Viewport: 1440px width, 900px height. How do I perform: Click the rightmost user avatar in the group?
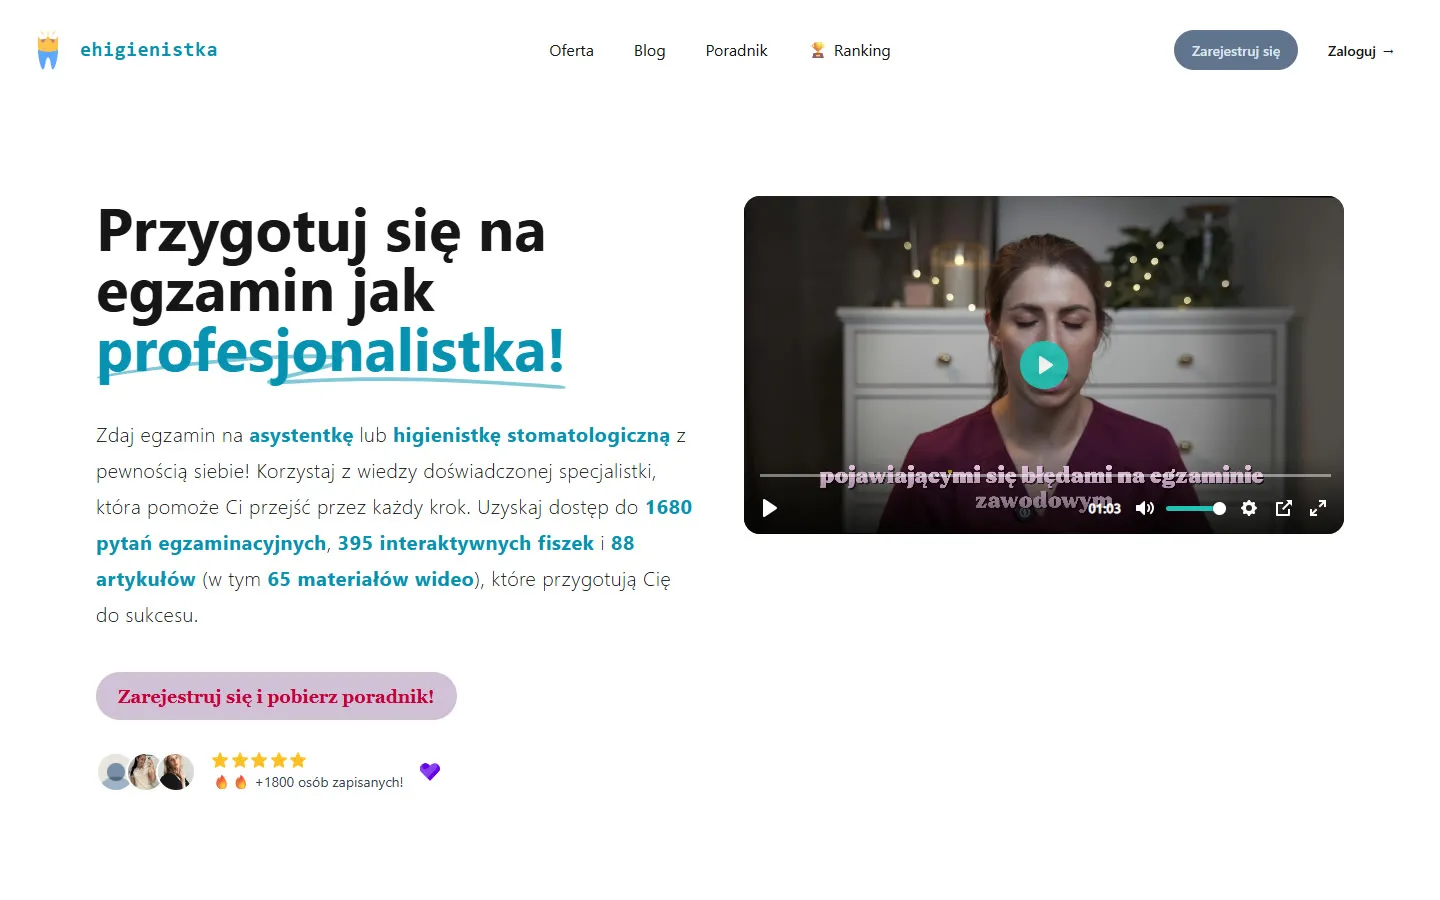[177, 772]
